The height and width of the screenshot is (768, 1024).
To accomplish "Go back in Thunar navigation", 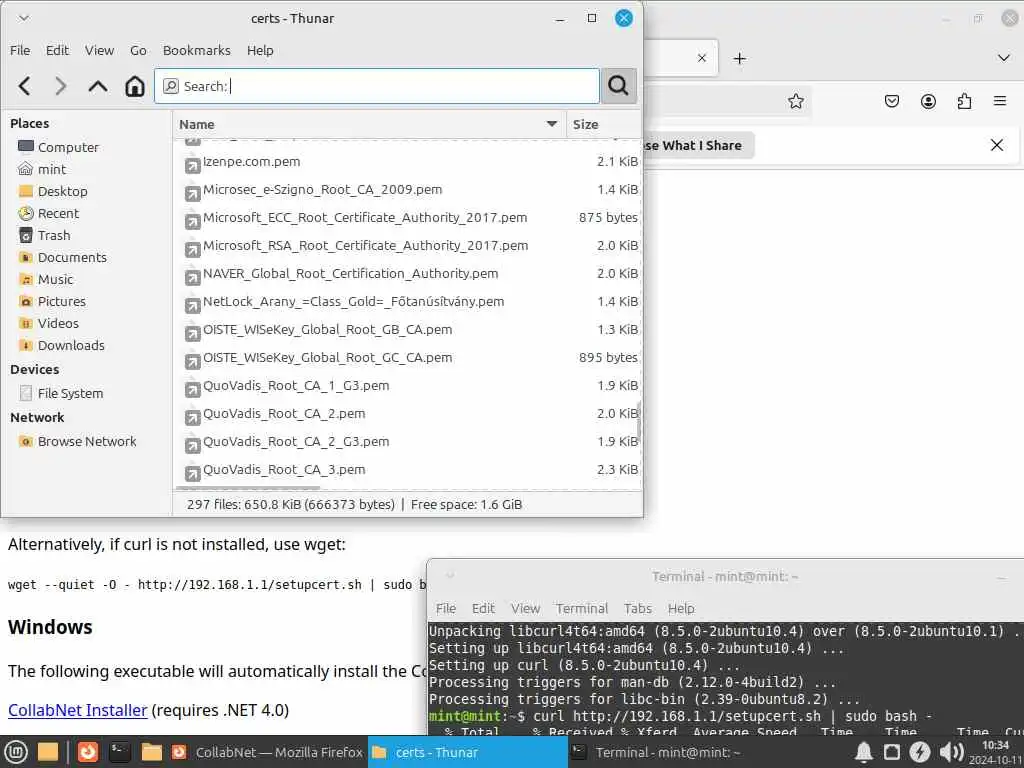I will 25,86.
